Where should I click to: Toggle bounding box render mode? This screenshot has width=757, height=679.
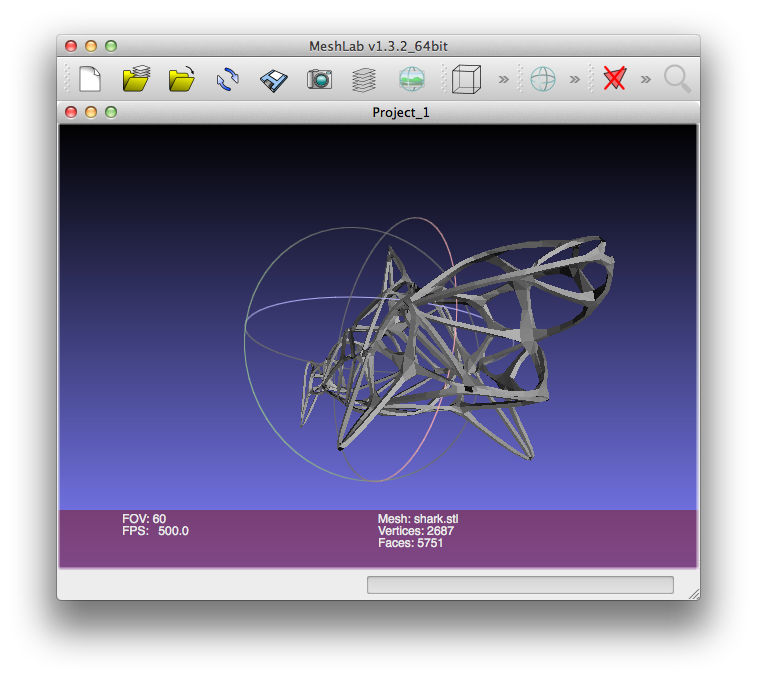tap(466, 79)
